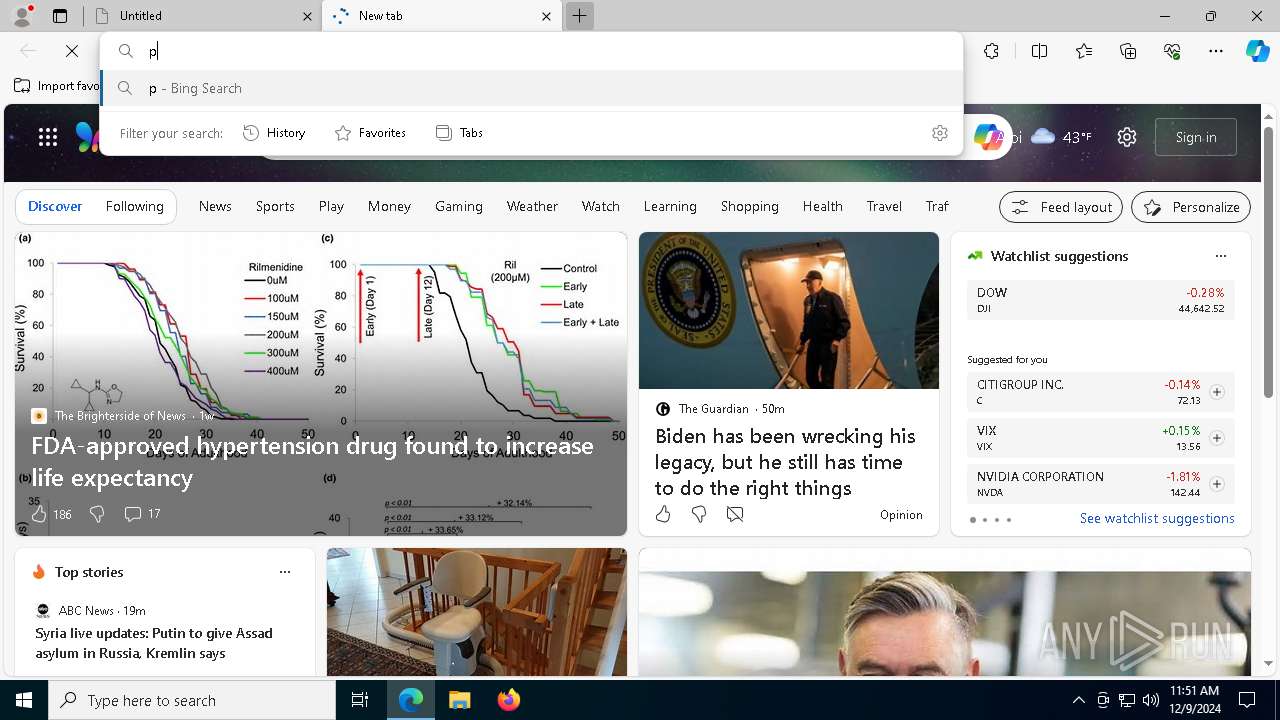Dislike the hypertension drug article

tap(97, 514)
